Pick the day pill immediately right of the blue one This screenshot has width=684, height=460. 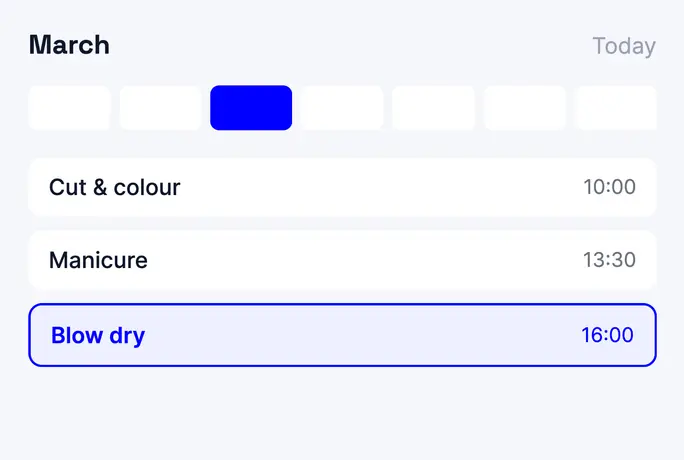(342, 108)
